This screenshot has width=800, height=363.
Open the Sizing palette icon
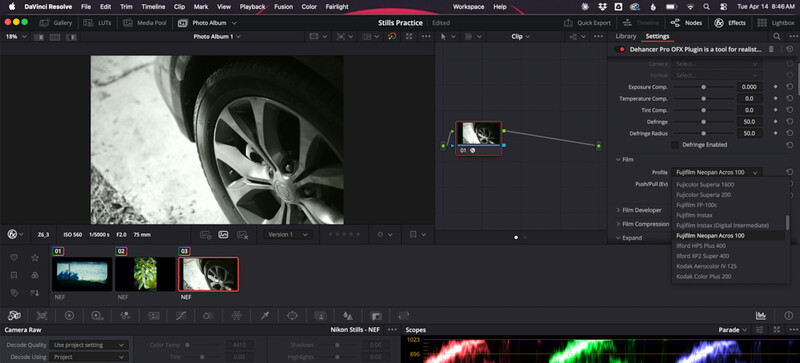tap(404, 316)
